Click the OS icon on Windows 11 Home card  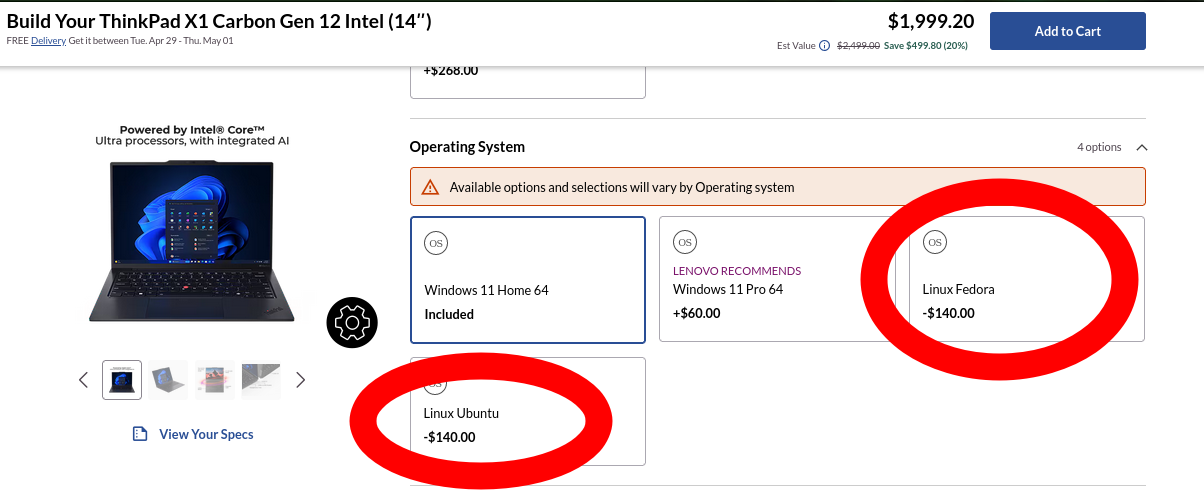[x=435, y=242]
